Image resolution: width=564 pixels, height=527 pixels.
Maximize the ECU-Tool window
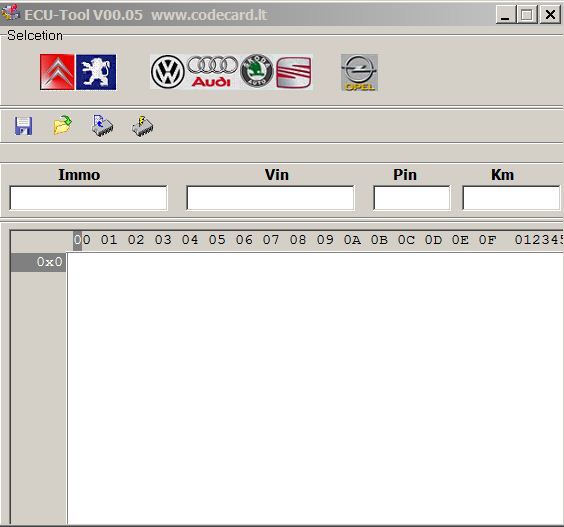527,15
